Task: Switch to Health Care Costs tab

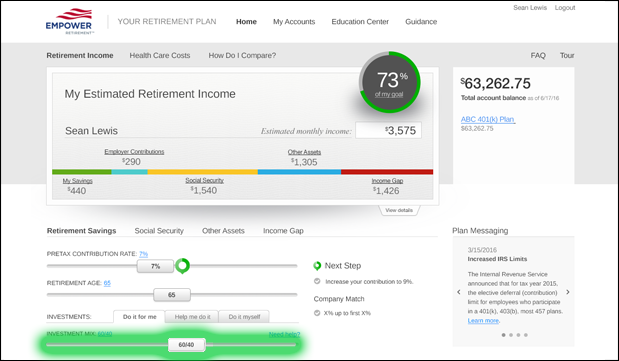Action: tap(160, 56)
